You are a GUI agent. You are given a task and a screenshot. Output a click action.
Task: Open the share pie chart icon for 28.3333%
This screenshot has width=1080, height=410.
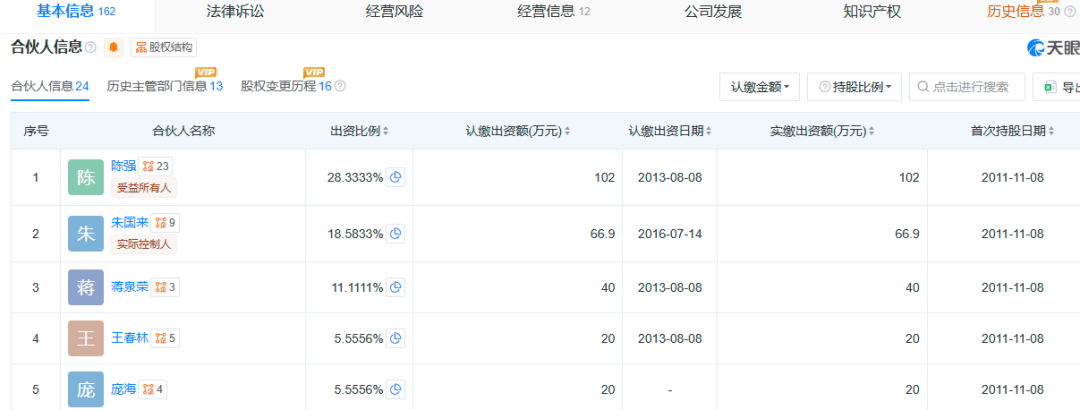[x=395, y=177]
